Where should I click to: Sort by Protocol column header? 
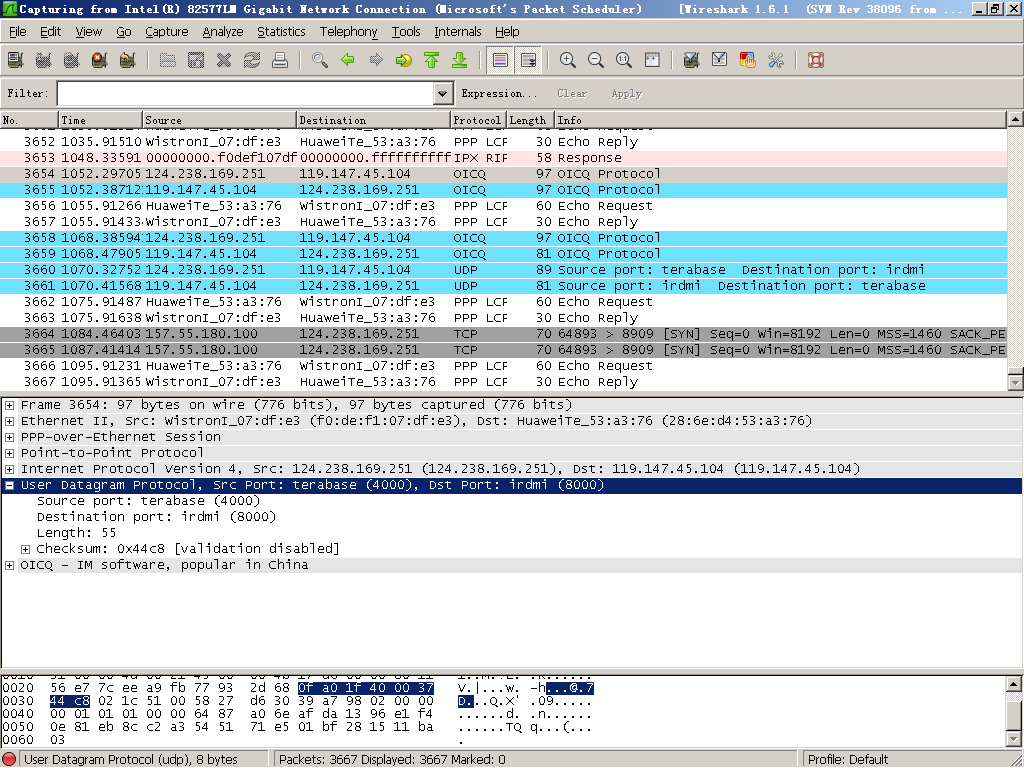click(x=479, y=120)
